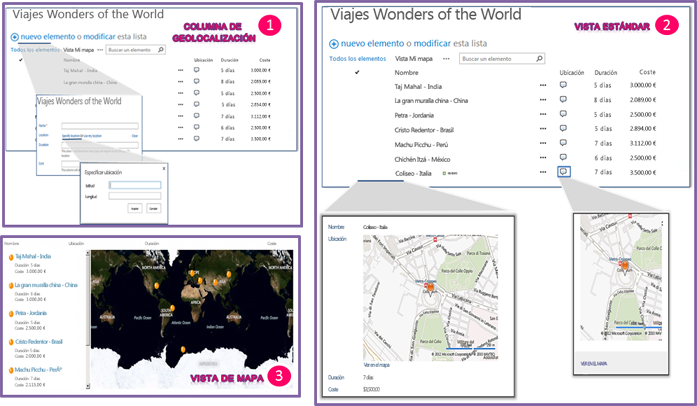This screenshot has height=406, width=697.
Task: Click scrollbar thumb in map view list
Action: click(88, 301)
